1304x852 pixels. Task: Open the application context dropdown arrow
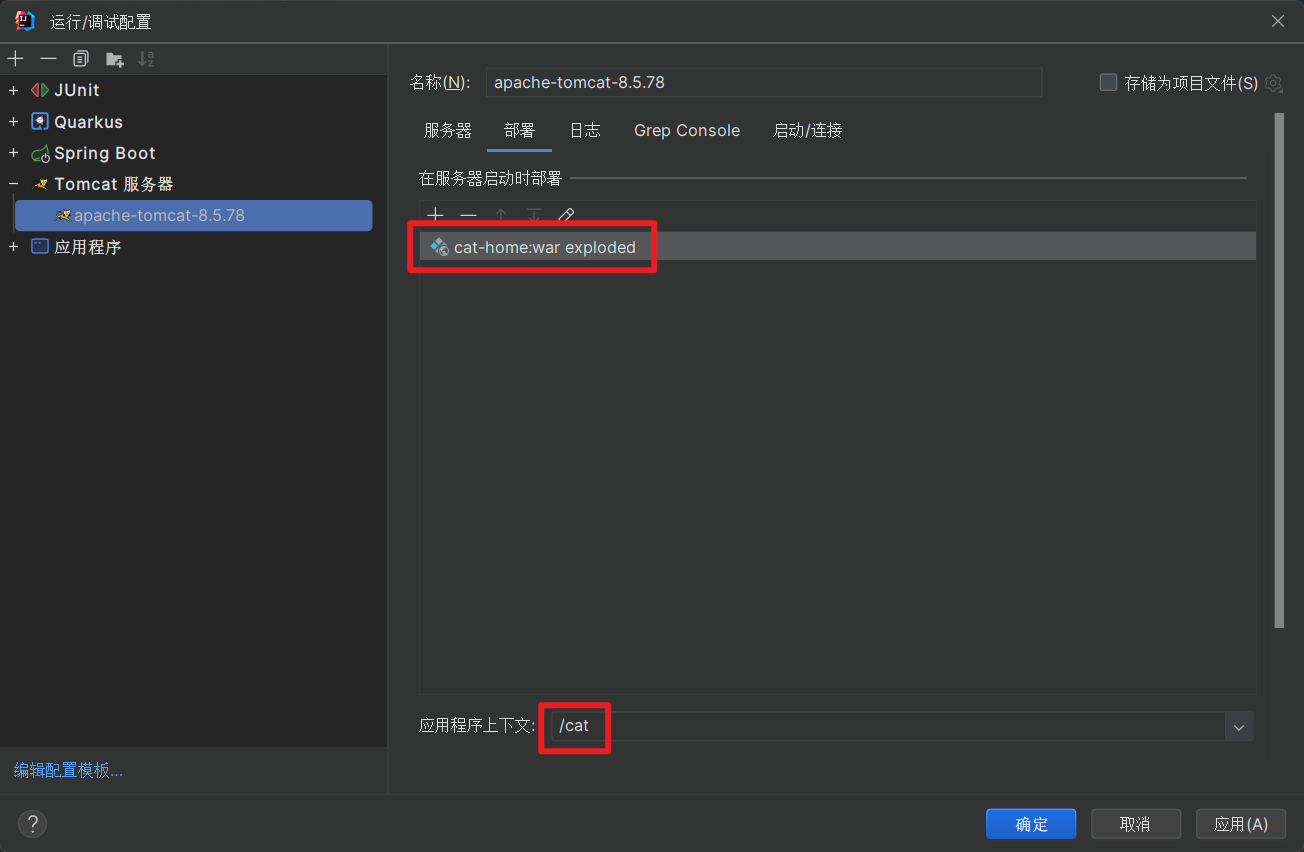[x=1239, y=727]
